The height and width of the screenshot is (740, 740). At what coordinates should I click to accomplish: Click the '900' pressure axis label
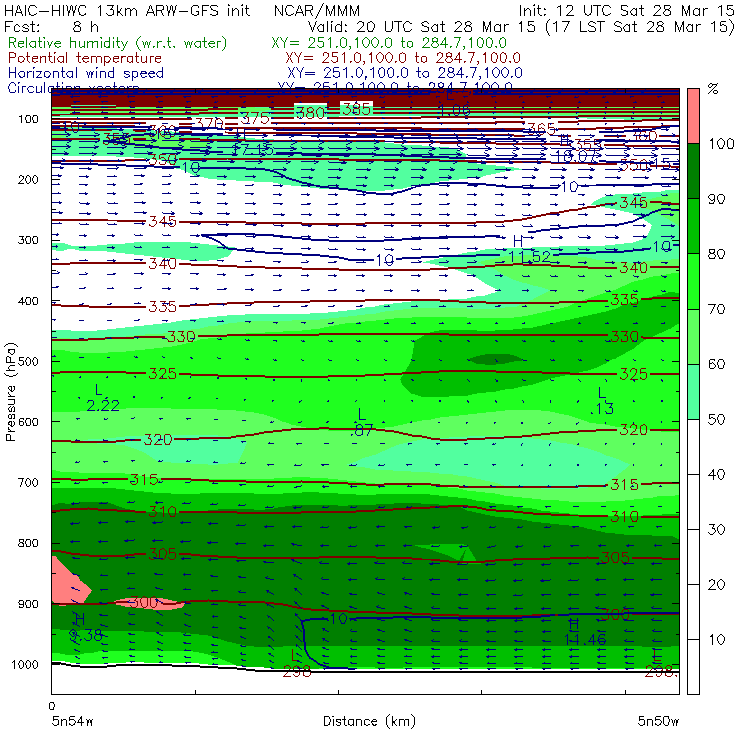click(x=28, y=604)
